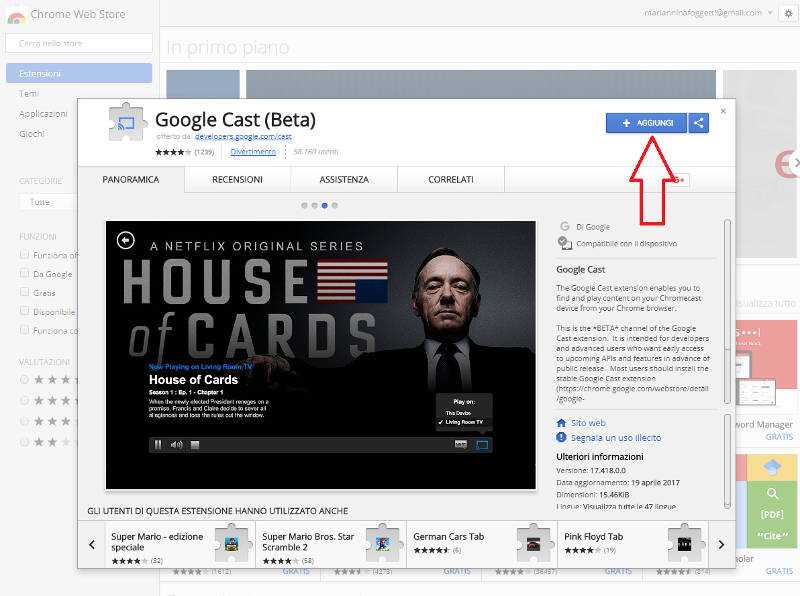This screenshot has height=596, width=800.
Task: Click the rating stars next to (1239)
Action: pos(173,152)
